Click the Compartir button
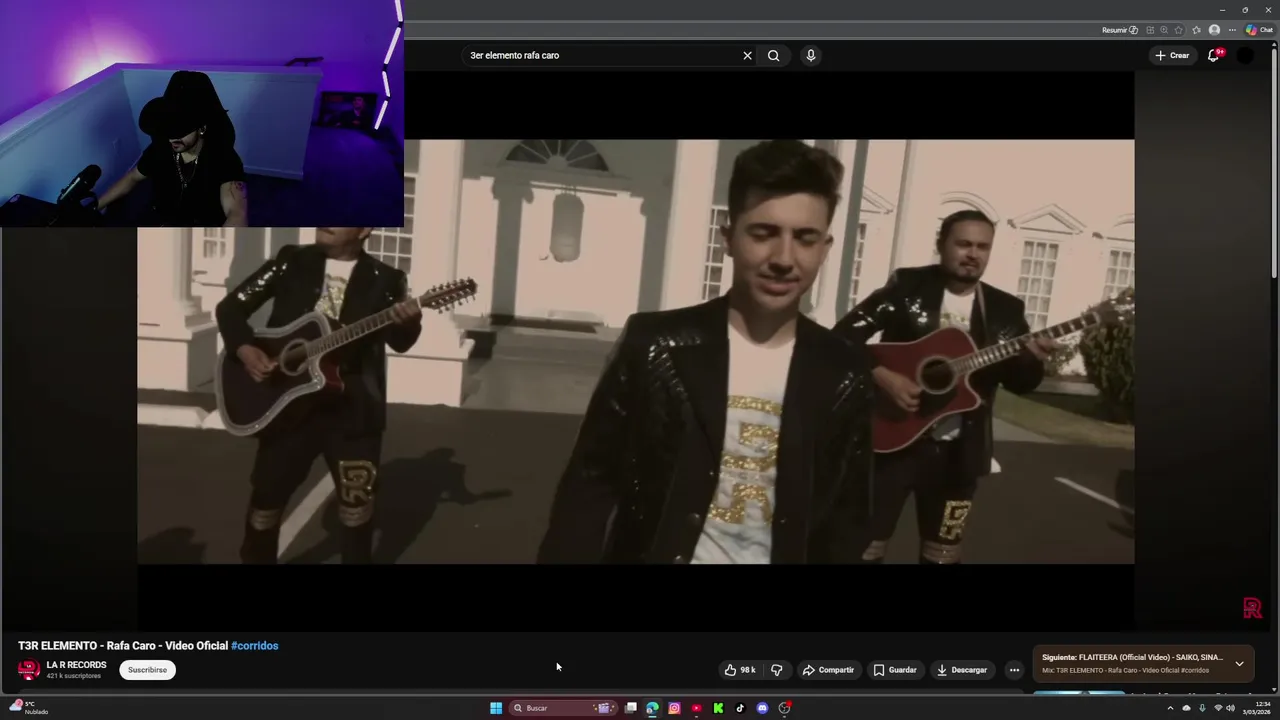The height and width of the screenshot is (720, 1280). [x=828, y=670]
